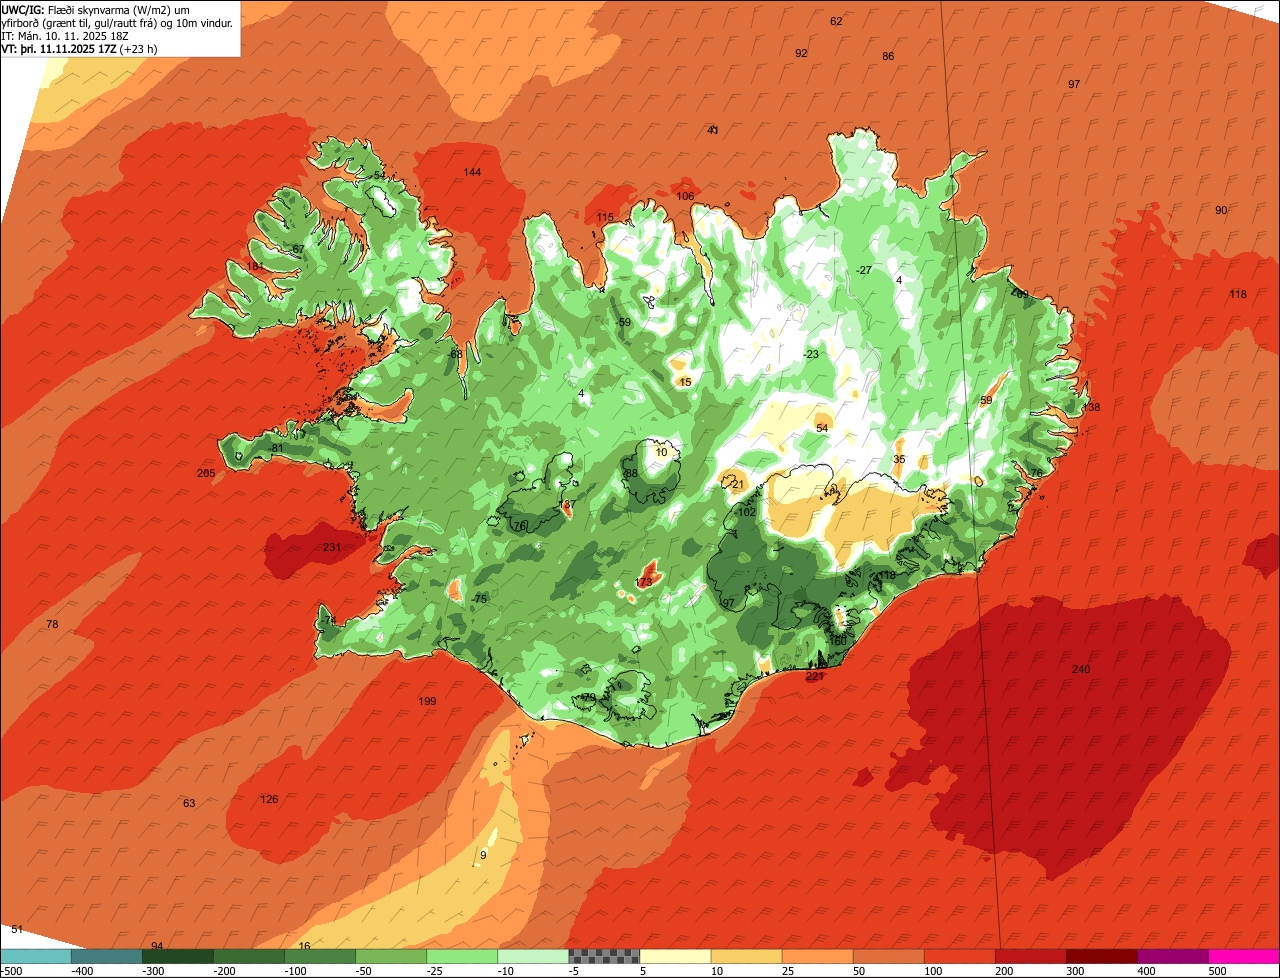Click the 16 value above the legend

305,945
